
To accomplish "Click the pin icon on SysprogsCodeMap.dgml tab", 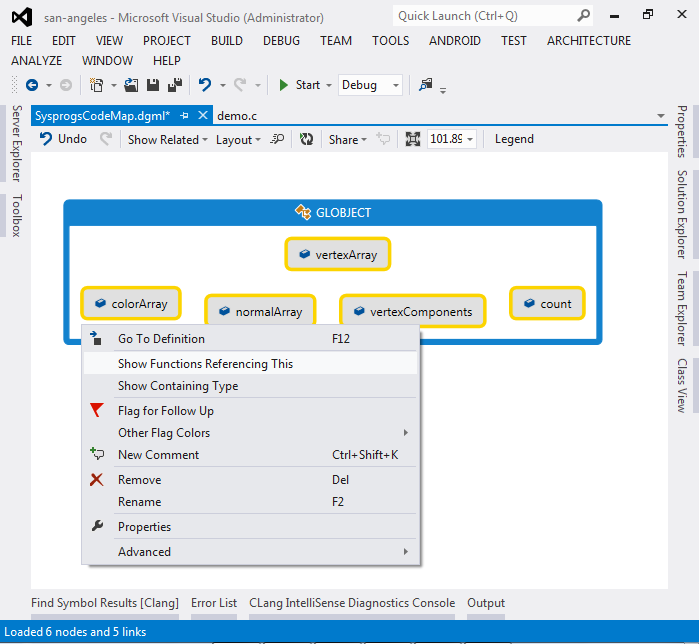I will [184, 116].
